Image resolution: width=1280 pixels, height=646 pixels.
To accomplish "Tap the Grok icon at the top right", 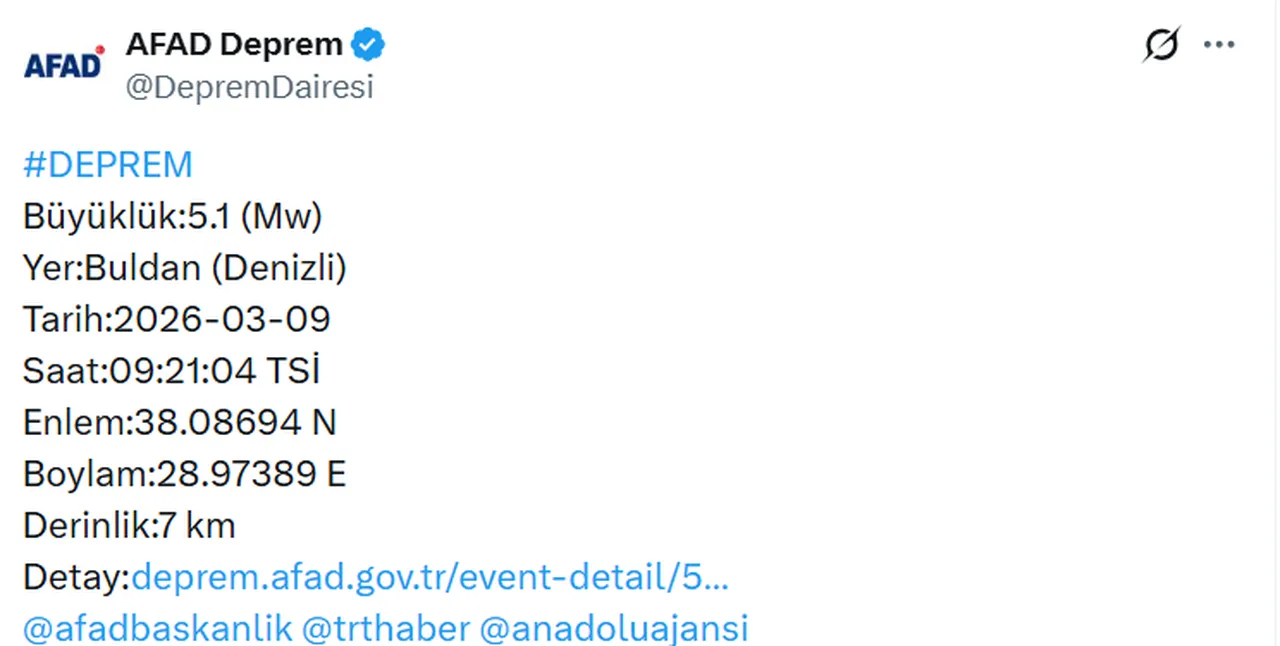I will coord(1160,44).
